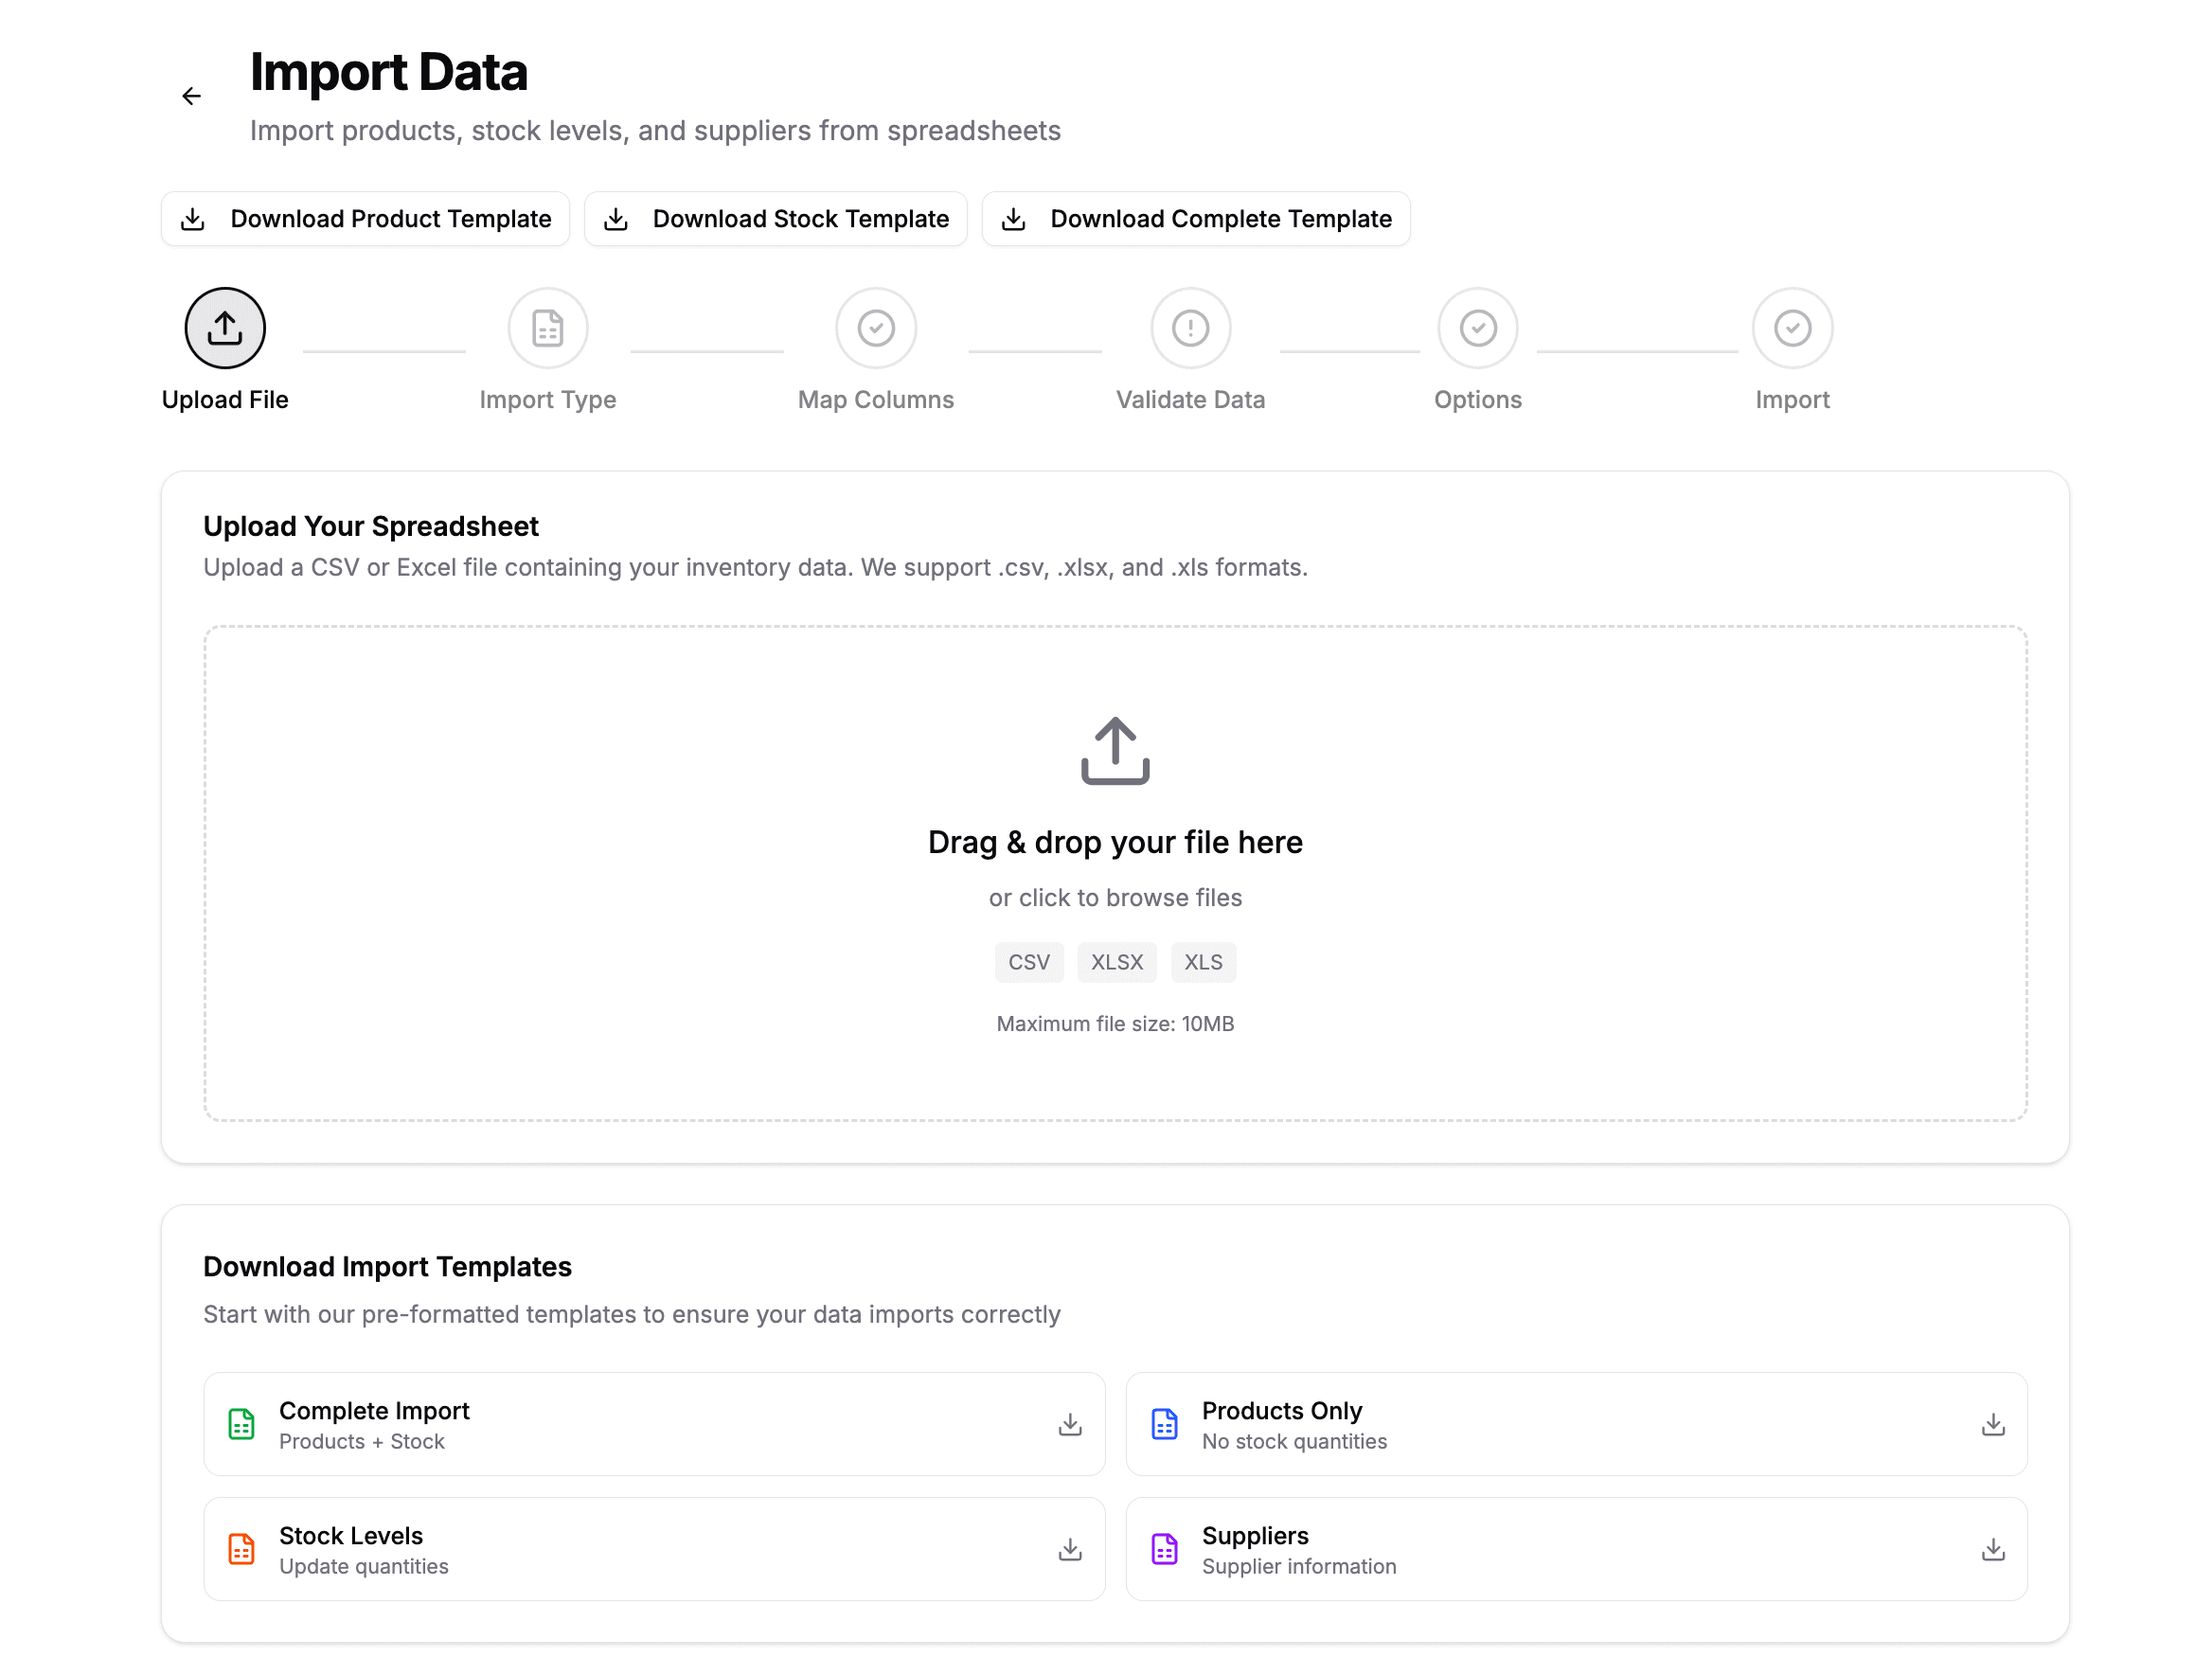The image size is (2212, 1674).
Task: Select the XLSX format badge
Action: (x=1117, y=961)
